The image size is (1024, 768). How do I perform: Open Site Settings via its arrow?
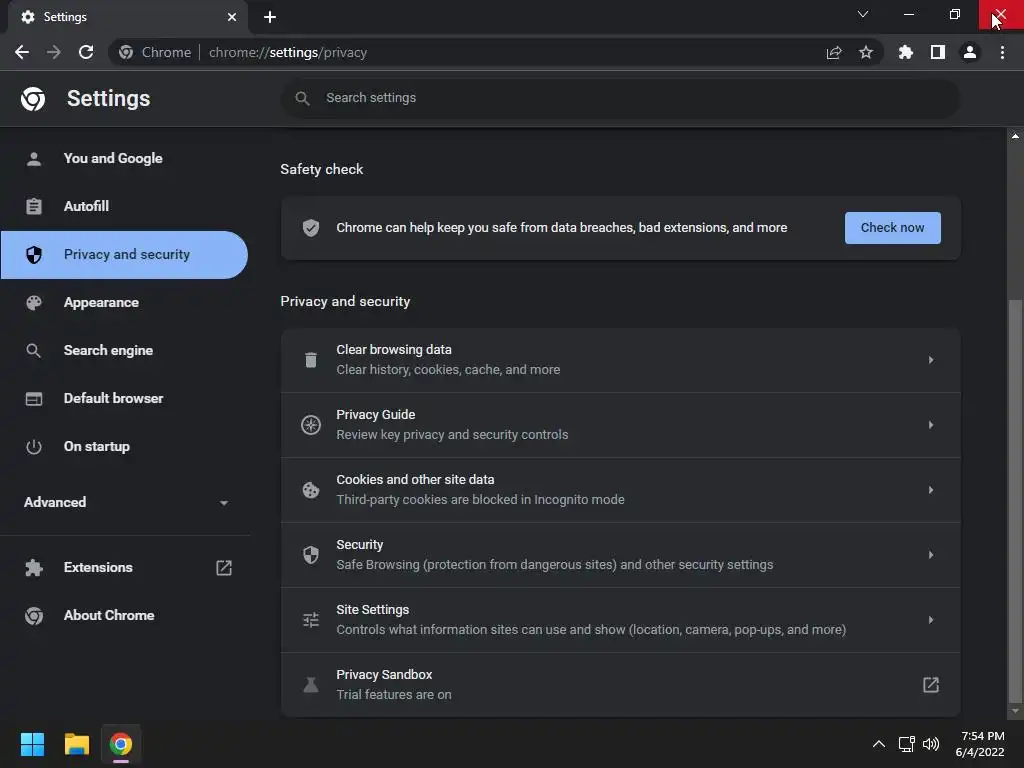coord(931,620)
